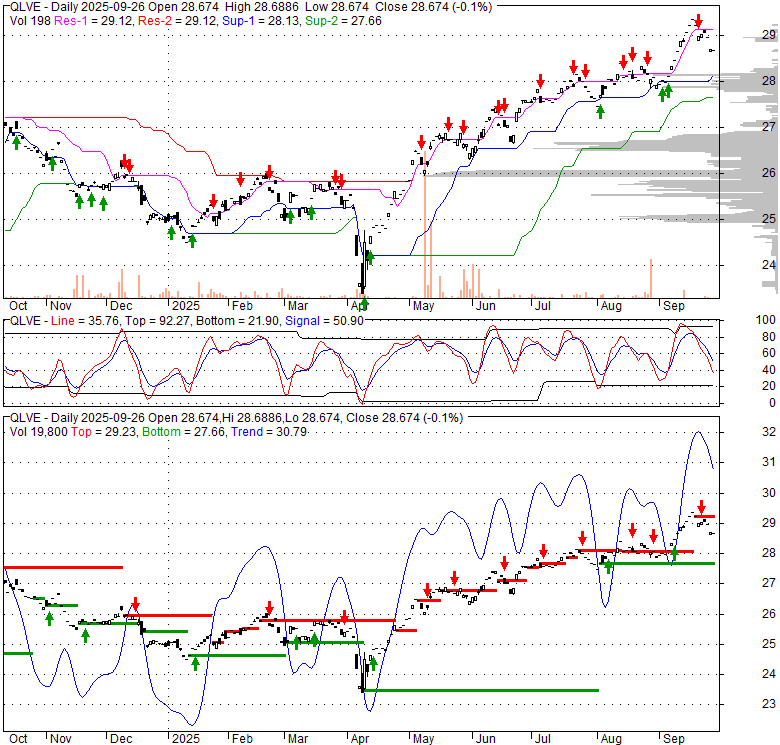Click the 'Vol 198' label in top chart
The image size is (780, 745).
(30, 21)
